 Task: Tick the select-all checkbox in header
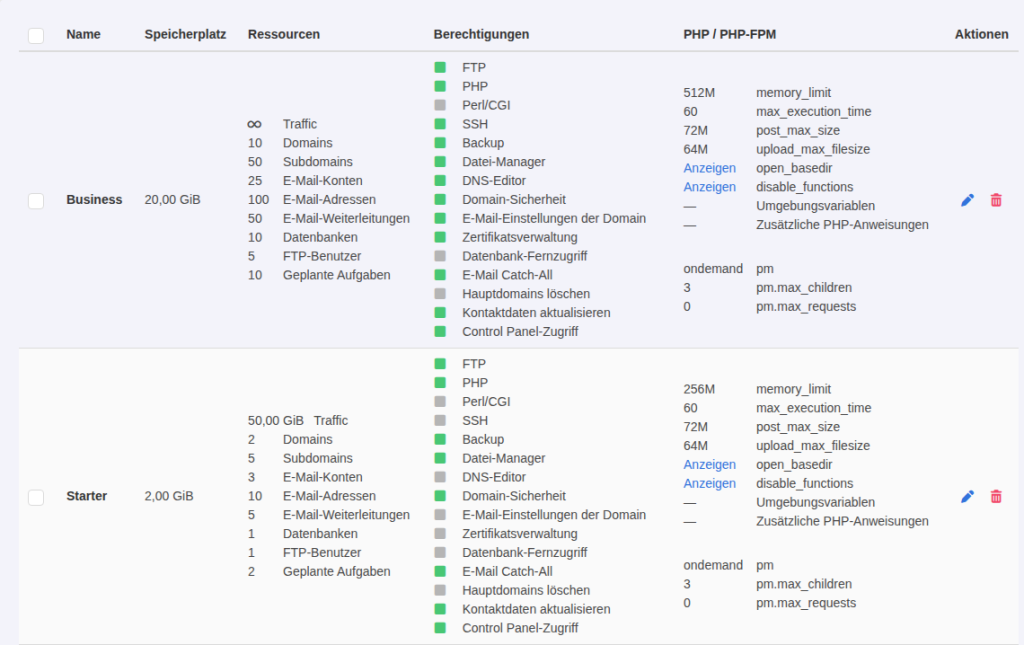[x=36, y=35]
